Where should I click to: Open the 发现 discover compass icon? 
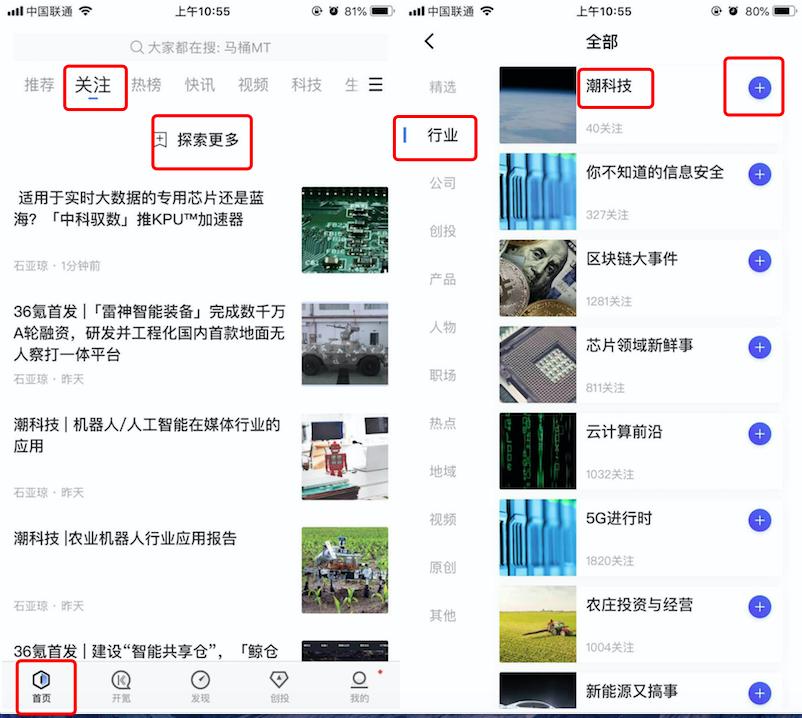[200, 680]
